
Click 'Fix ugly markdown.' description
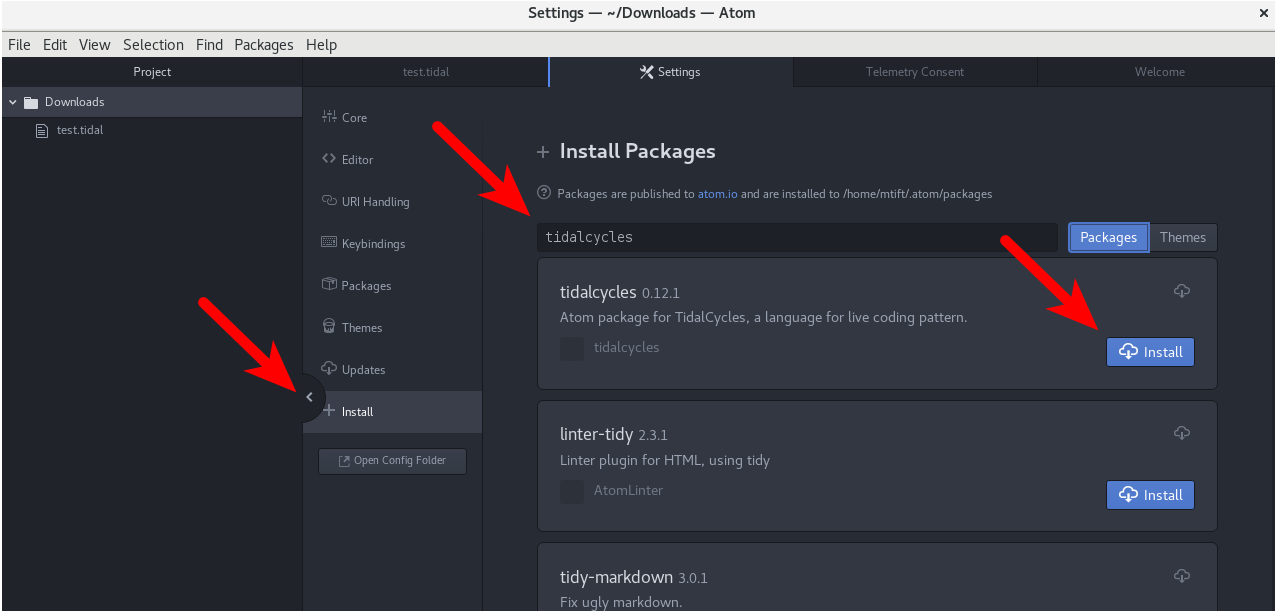(x=621, y=603)
